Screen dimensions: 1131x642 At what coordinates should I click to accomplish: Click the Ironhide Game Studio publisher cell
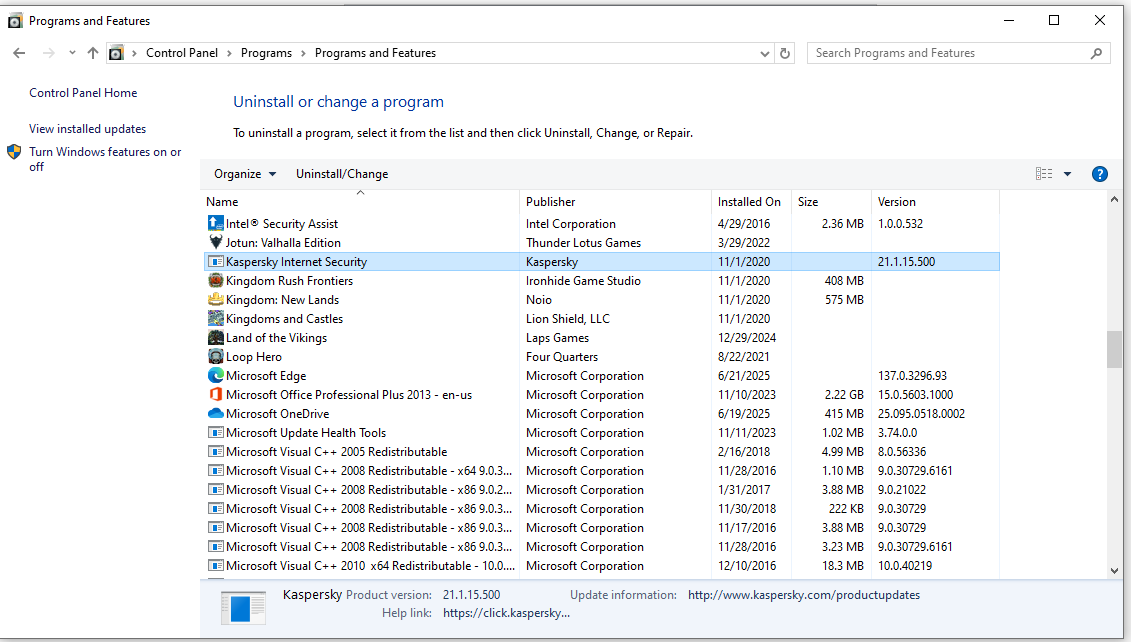584,281
